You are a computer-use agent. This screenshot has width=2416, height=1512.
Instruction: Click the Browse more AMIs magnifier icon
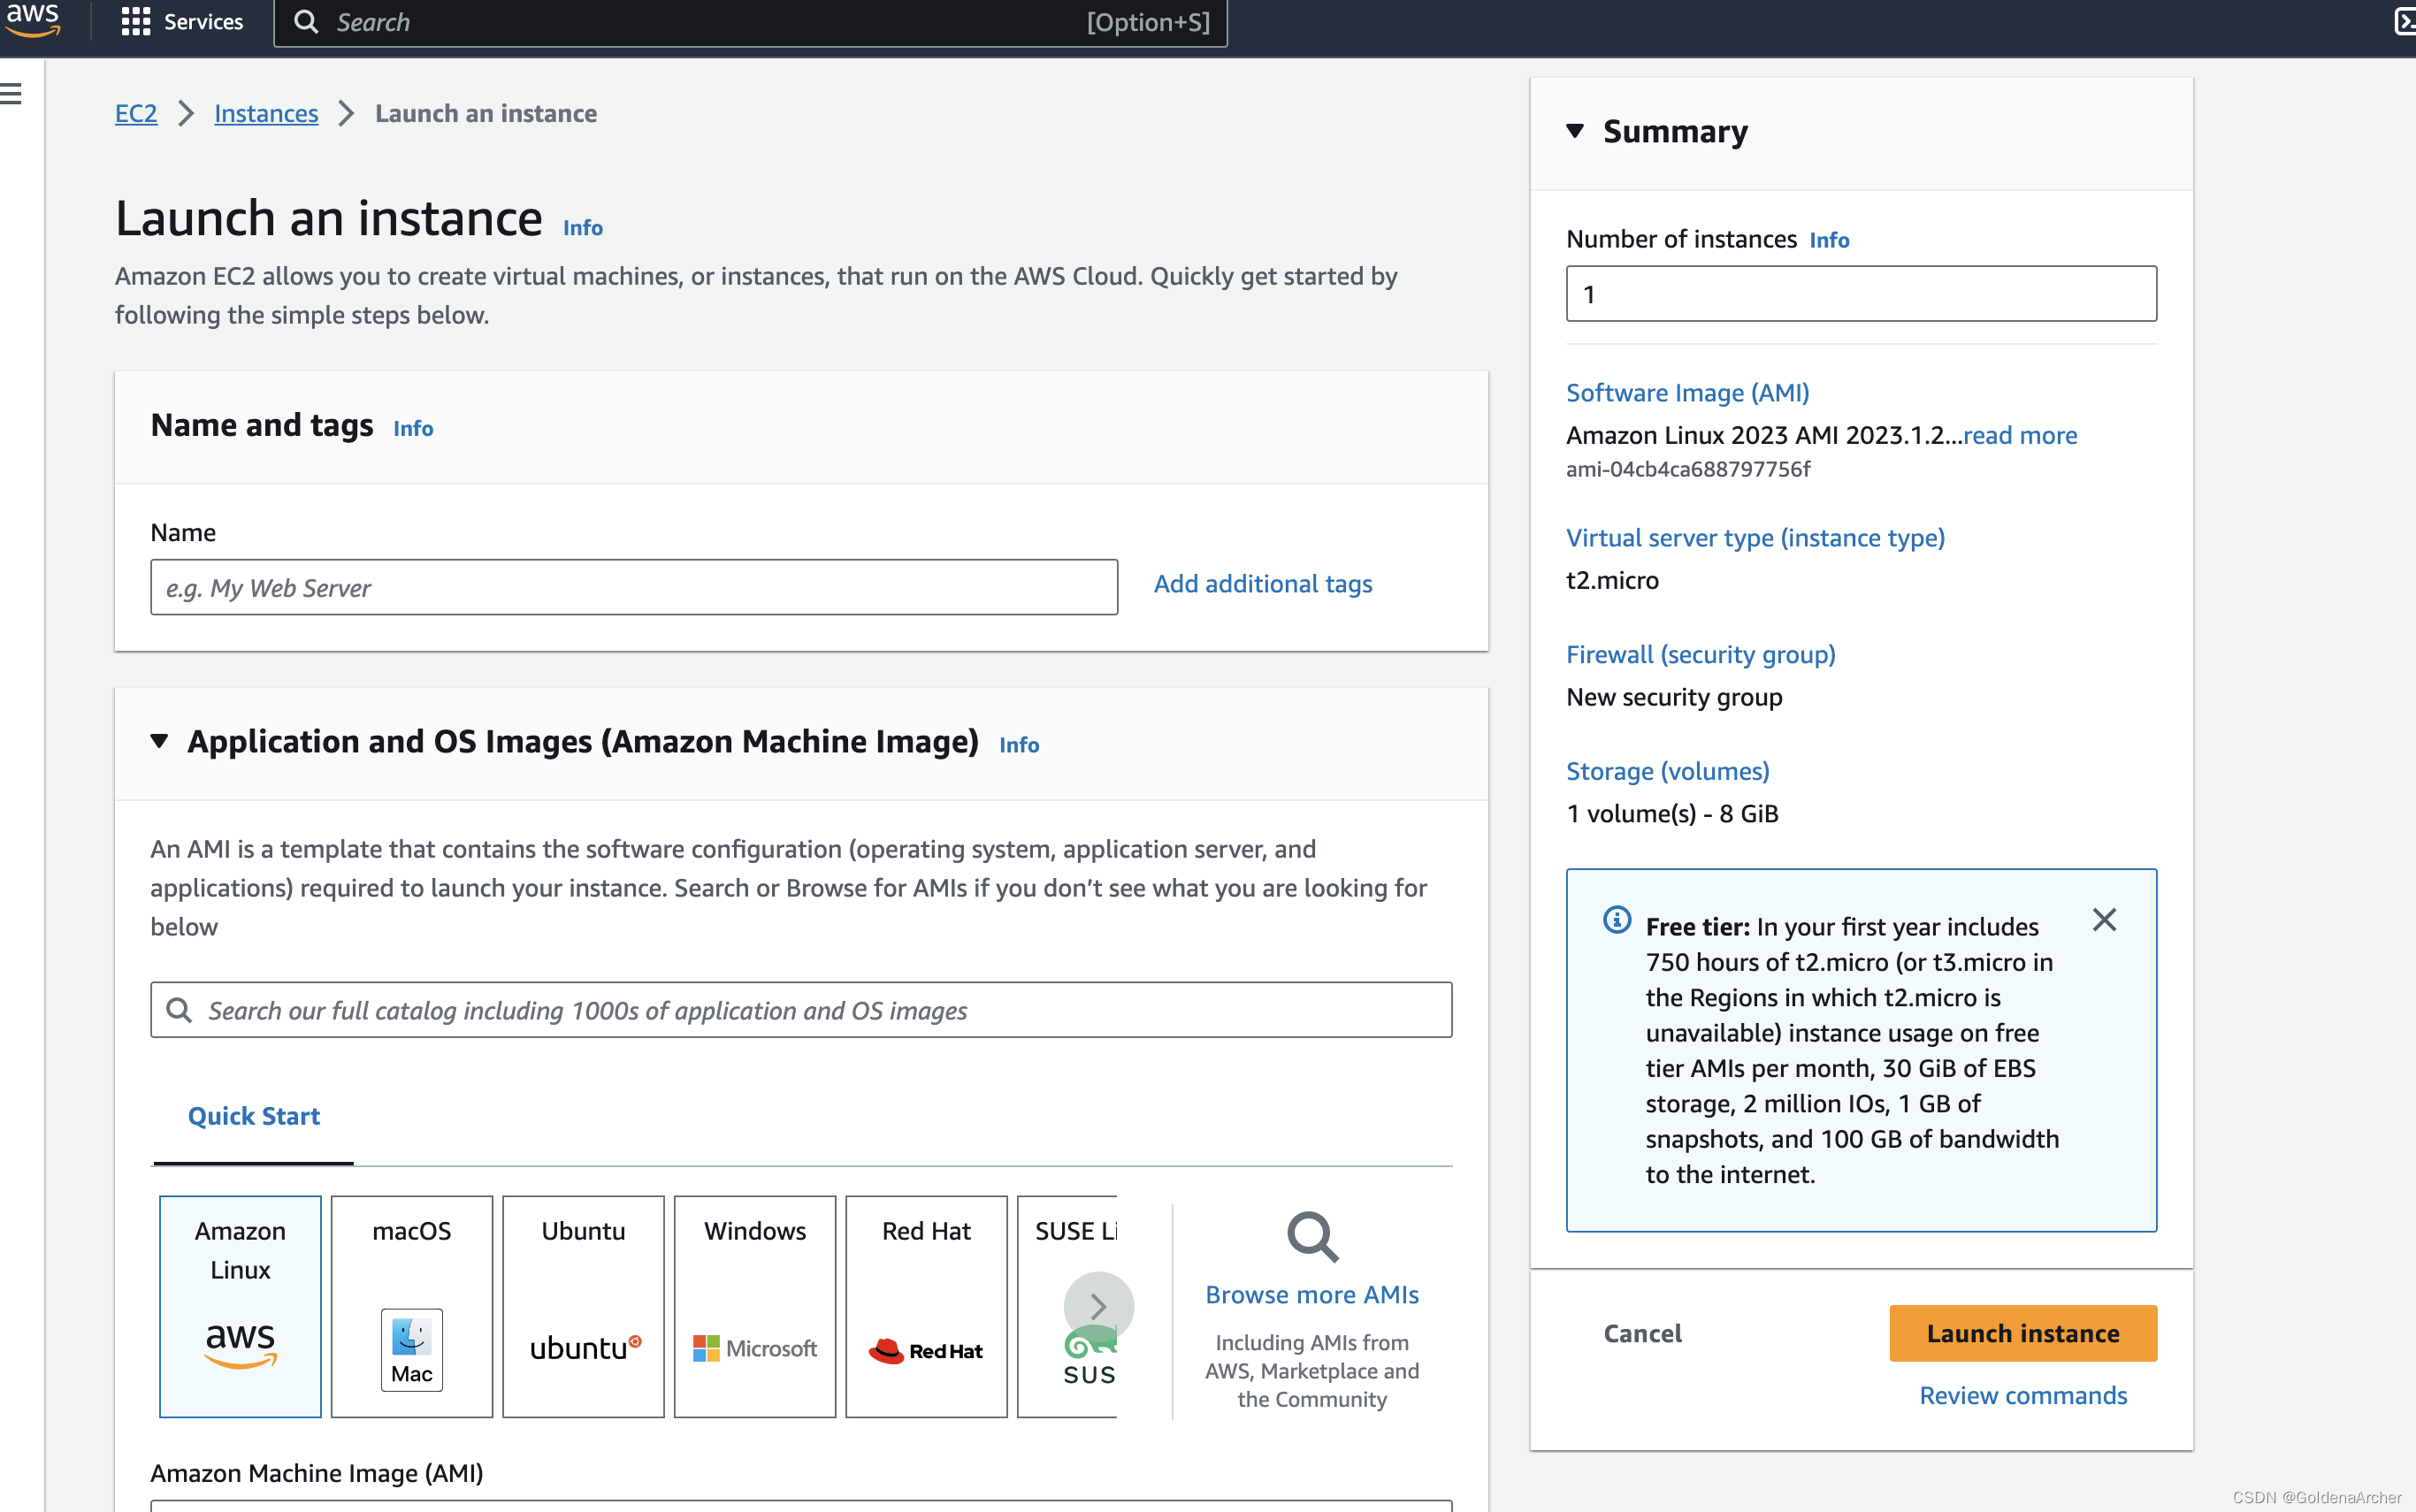click(x=1312, y=1238)
